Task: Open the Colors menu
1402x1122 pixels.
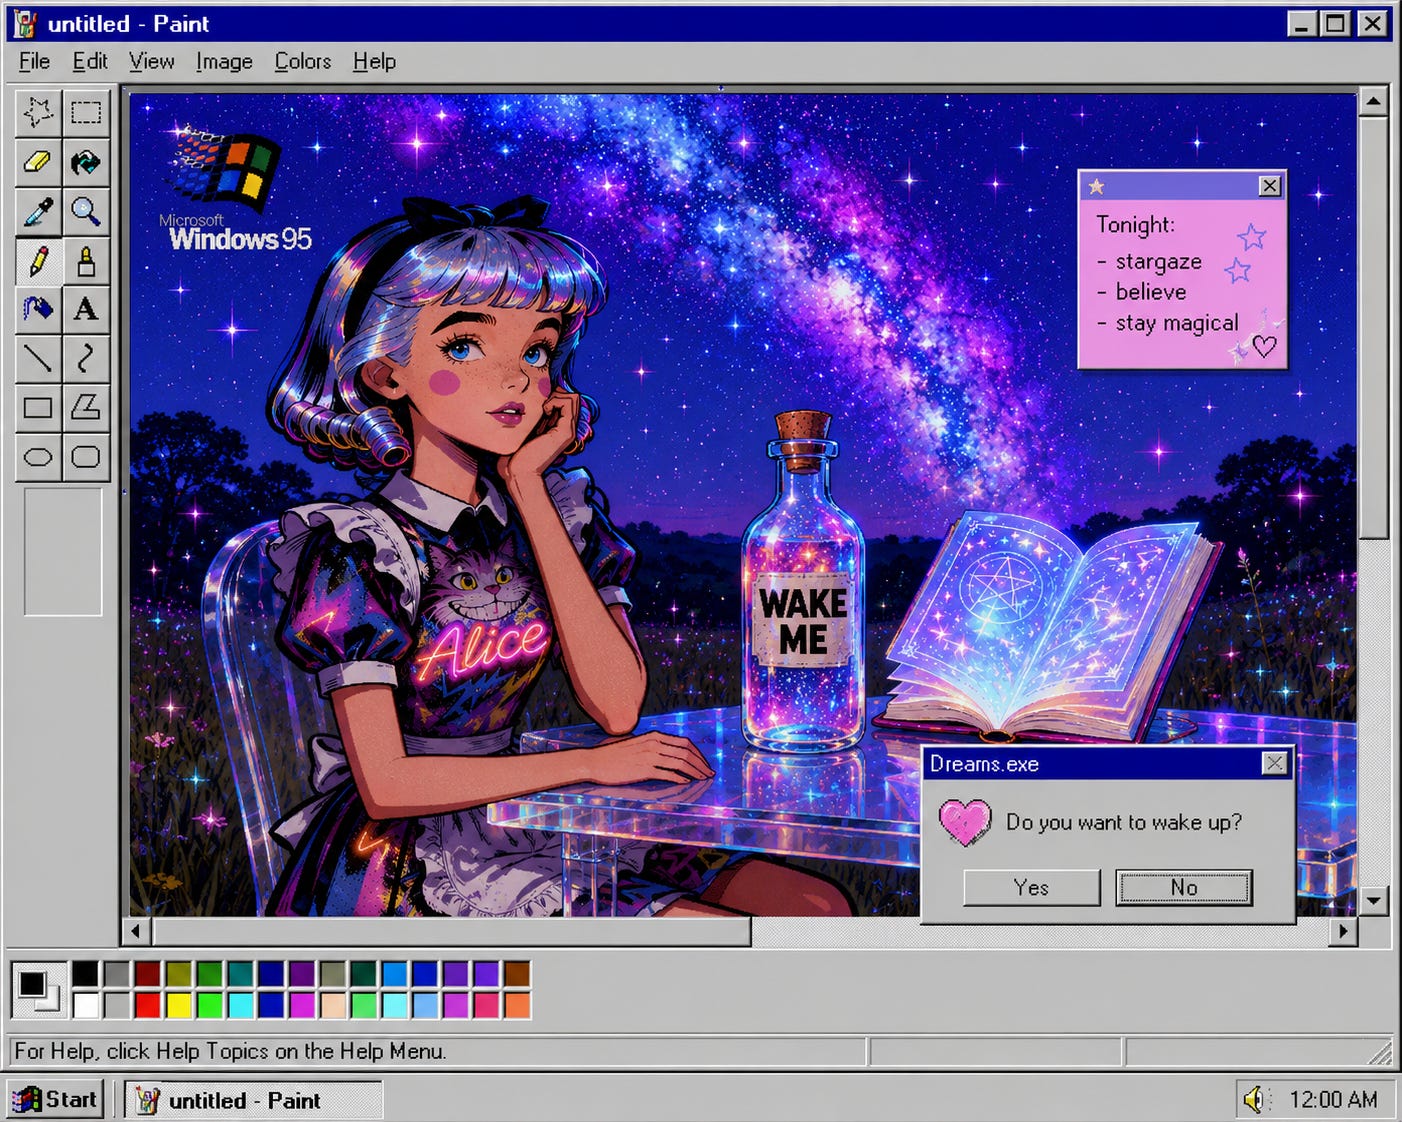Action: [303, 62]
